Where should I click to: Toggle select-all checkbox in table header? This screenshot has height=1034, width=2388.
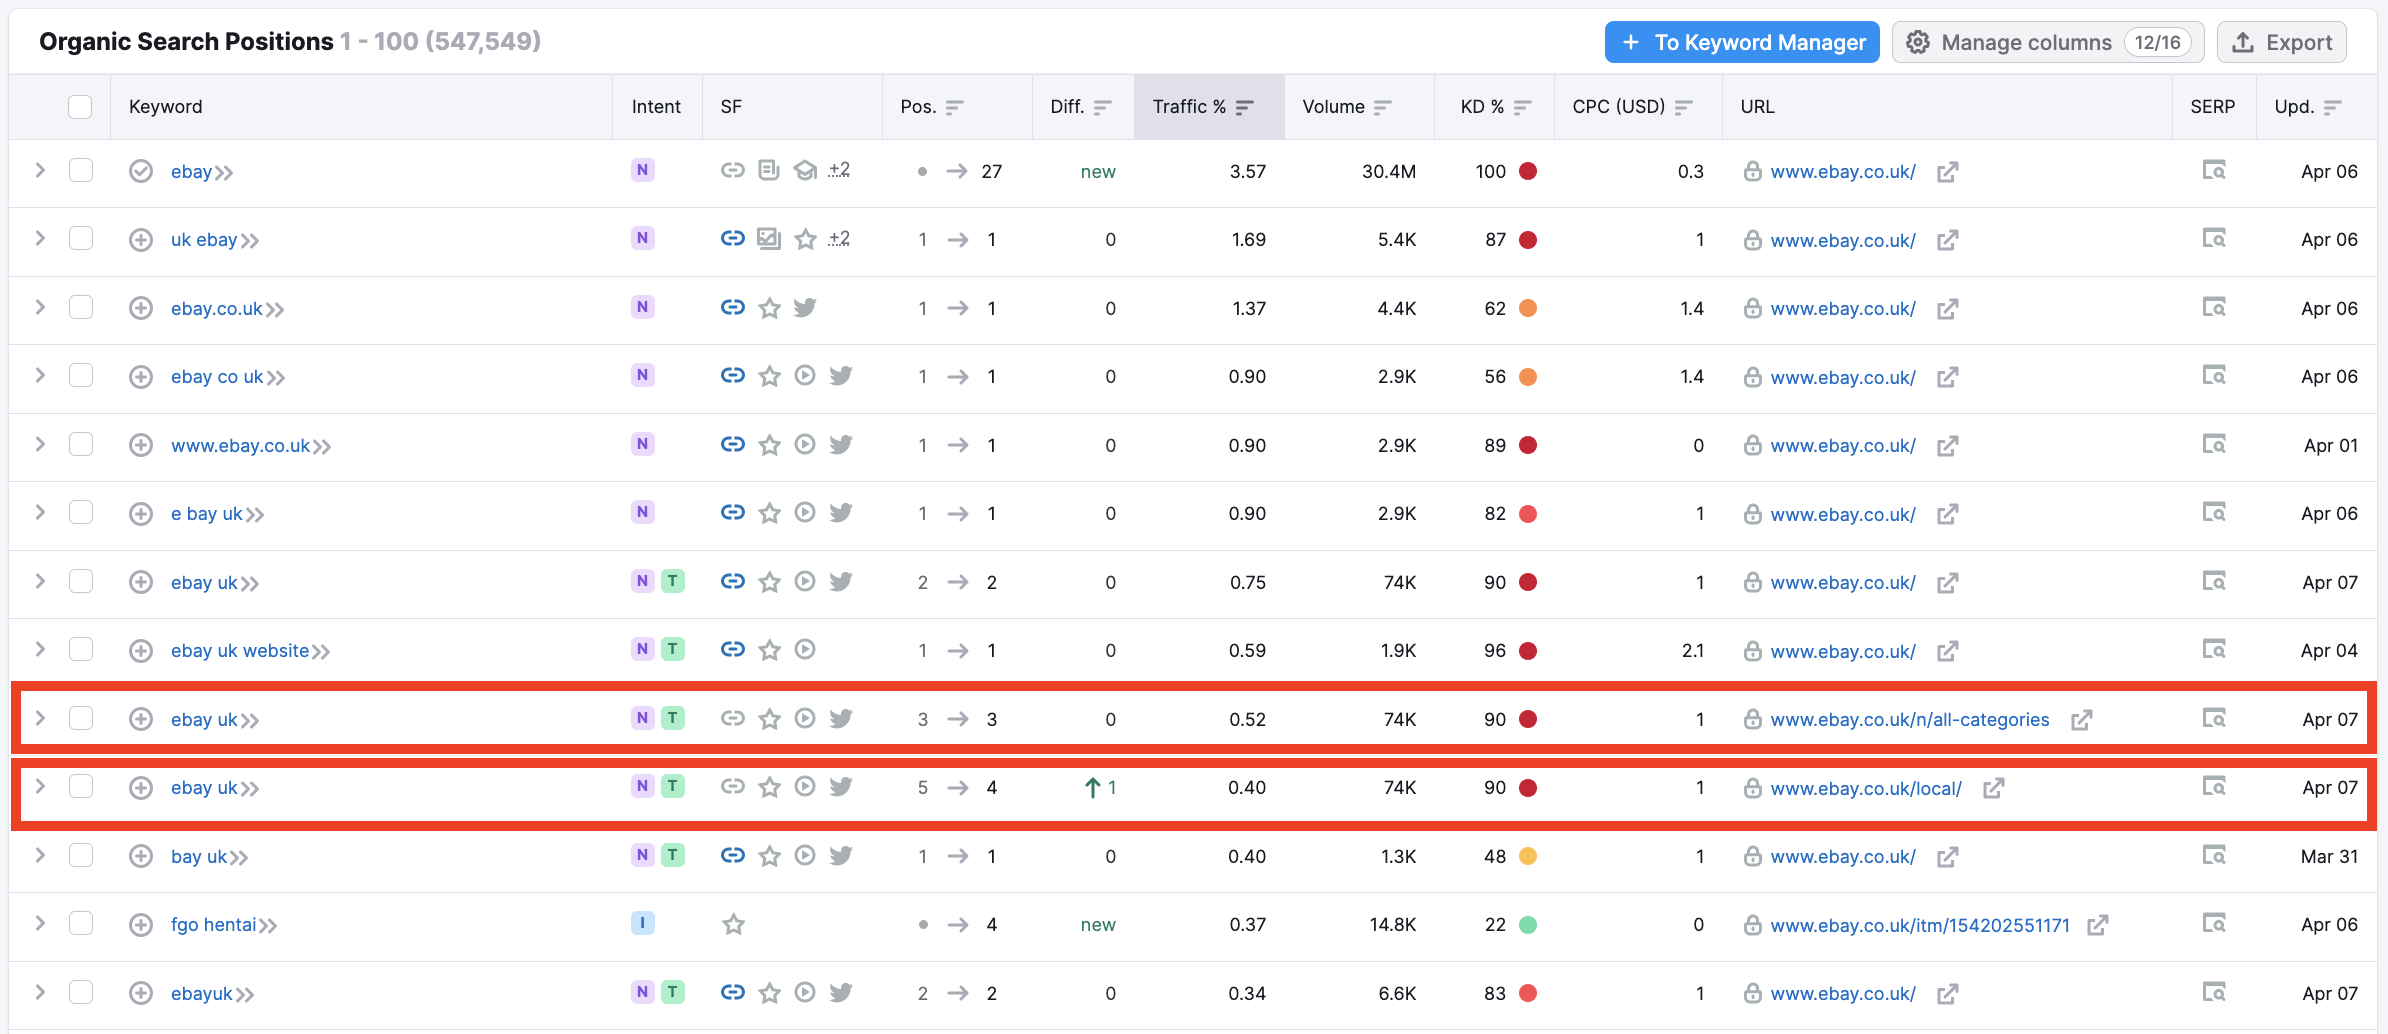coord(80,107)
